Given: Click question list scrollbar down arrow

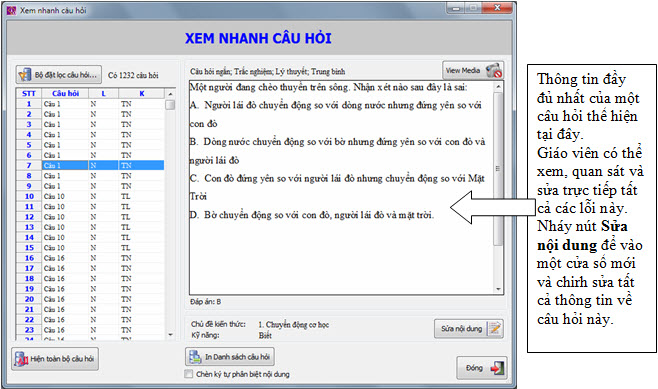Looking at the screenshot, I should point(170,334).
